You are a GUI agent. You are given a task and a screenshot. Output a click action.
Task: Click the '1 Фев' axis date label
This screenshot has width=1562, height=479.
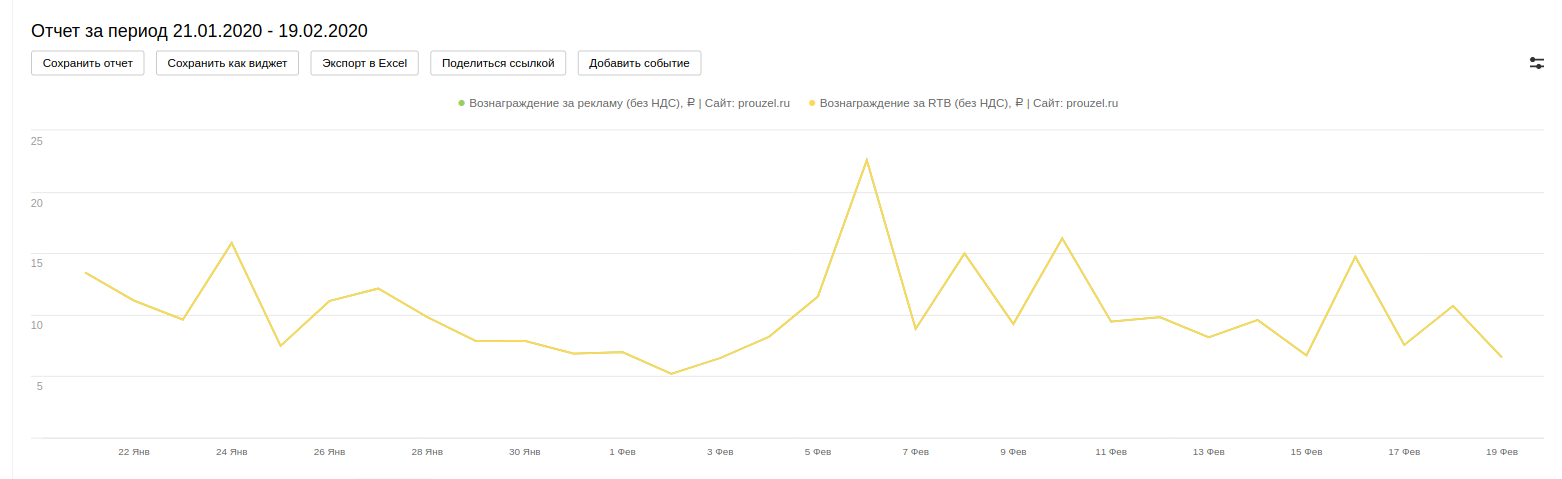coord(622,452)
